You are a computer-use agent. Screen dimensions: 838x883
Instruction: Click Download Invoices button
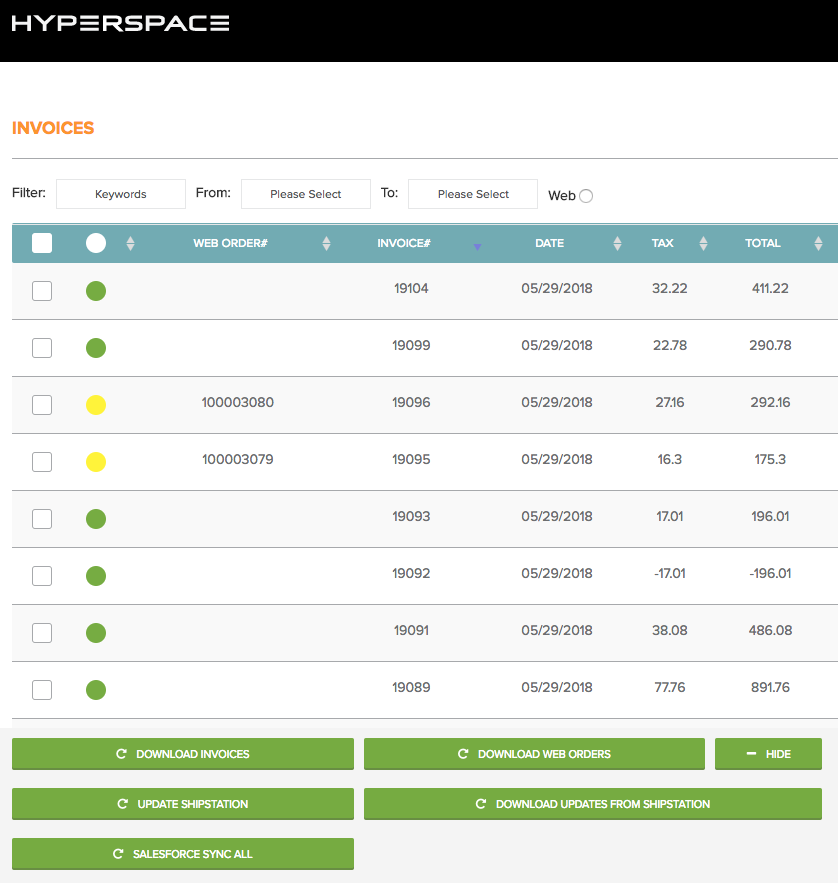[183, 754]
